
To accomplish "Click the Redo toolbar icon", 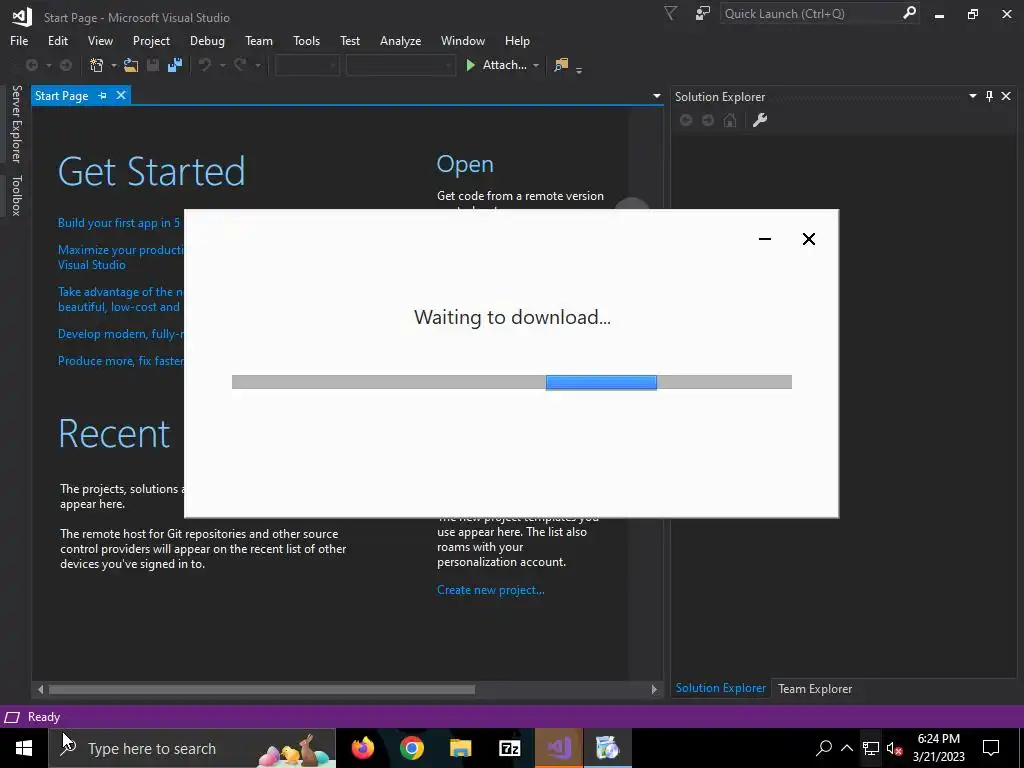I will point(240,65).
